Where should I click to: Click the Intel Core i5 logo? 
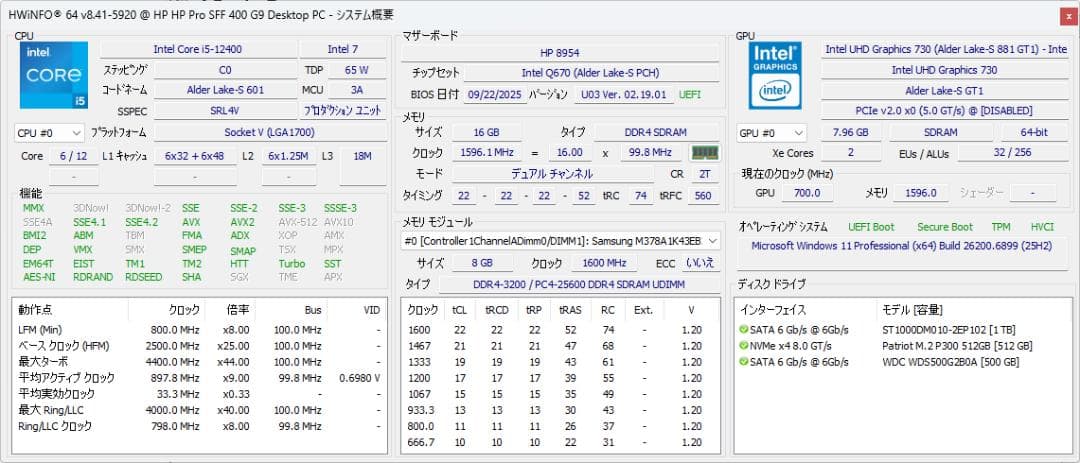click(x=54, y=75)
